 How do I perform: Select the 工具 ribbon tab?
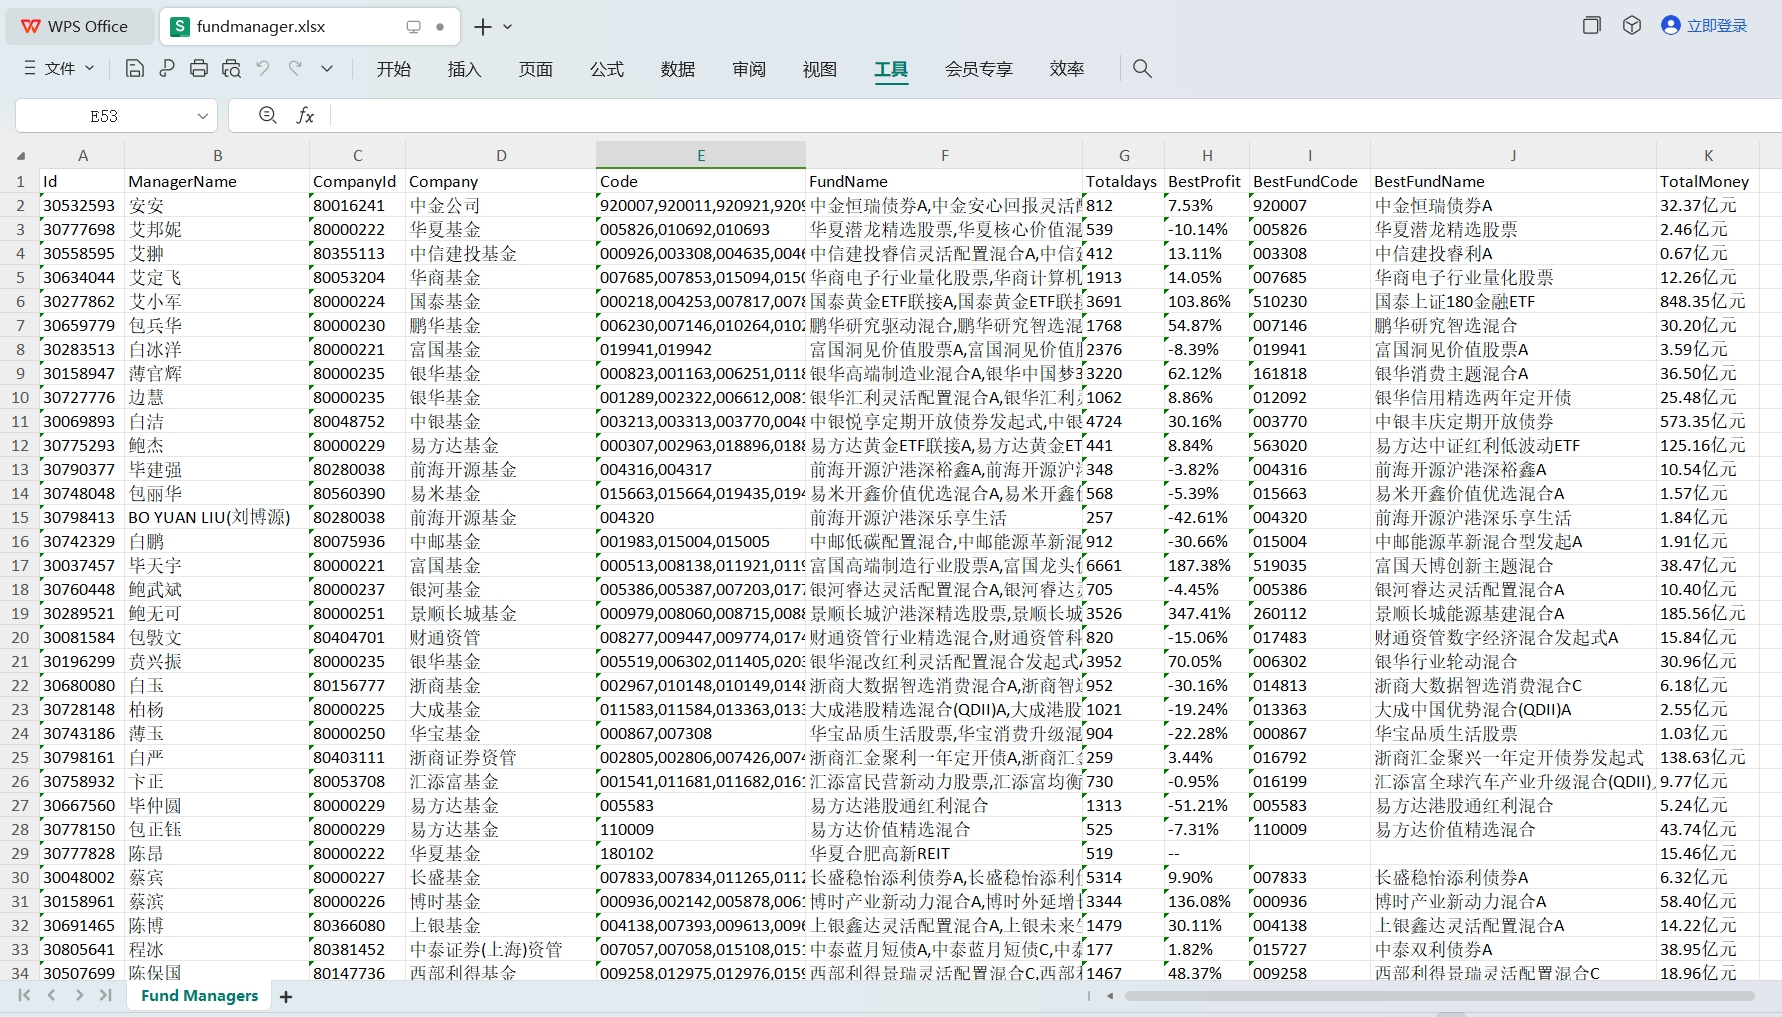coord(891,69)
